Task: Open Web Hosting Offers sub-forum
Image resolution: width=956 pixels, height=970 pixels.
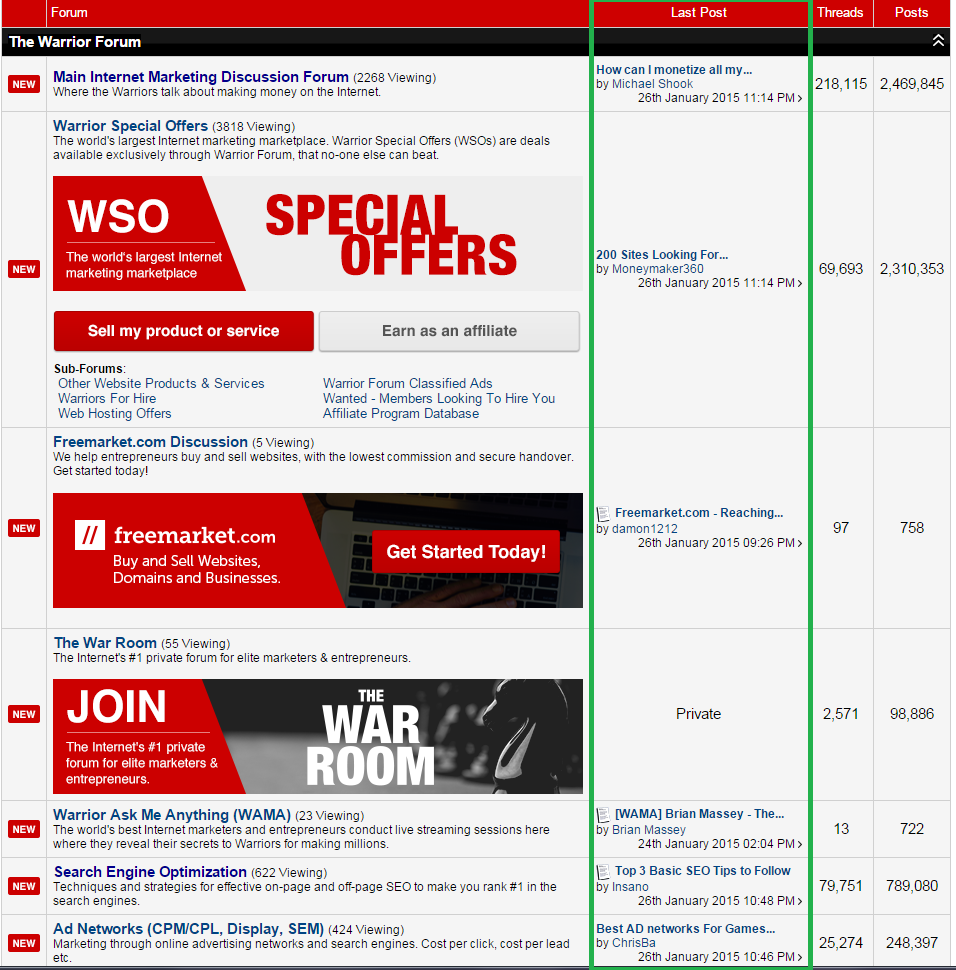Action: click(114, 413)
